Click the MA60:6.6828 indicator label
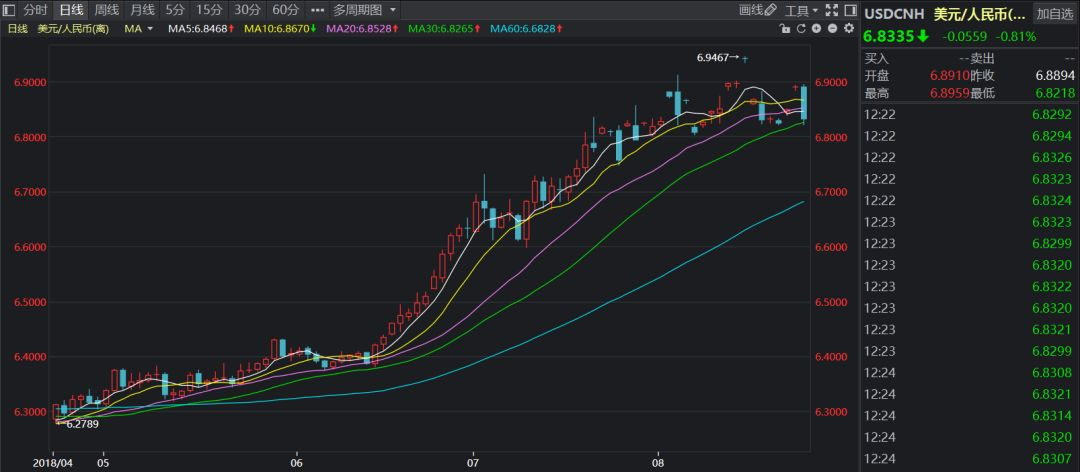 click(526, 28)
